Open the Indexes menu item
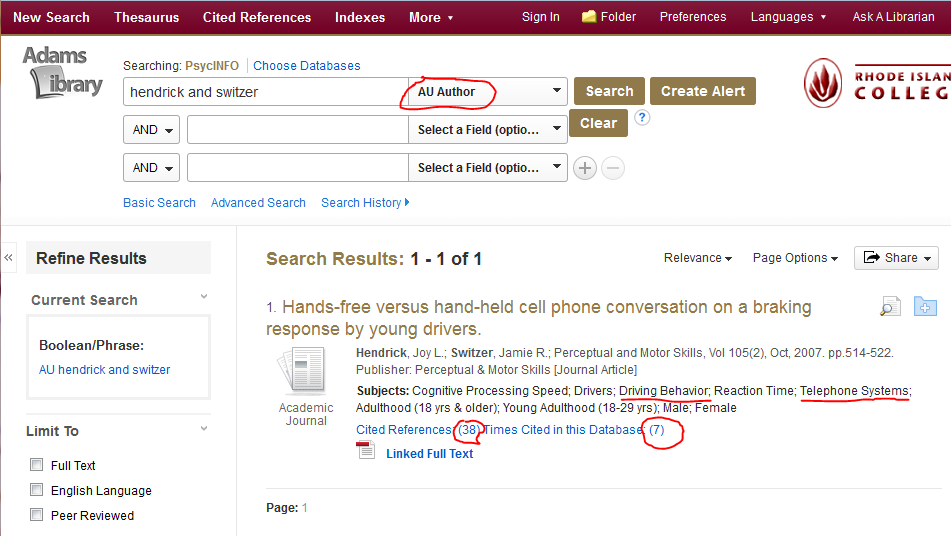The height and width of the screenshot is (536, 951). pyautogui.click(x=360, y=18)
